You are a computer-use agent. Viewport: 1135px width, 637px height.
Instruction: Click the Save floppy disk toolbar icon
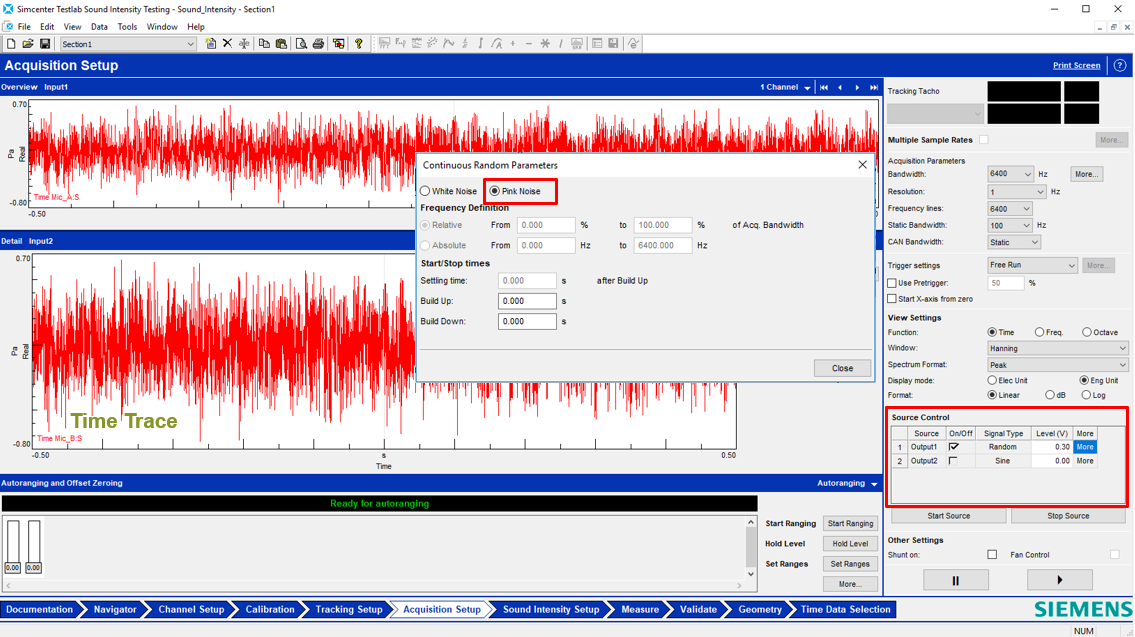[44, 44]
